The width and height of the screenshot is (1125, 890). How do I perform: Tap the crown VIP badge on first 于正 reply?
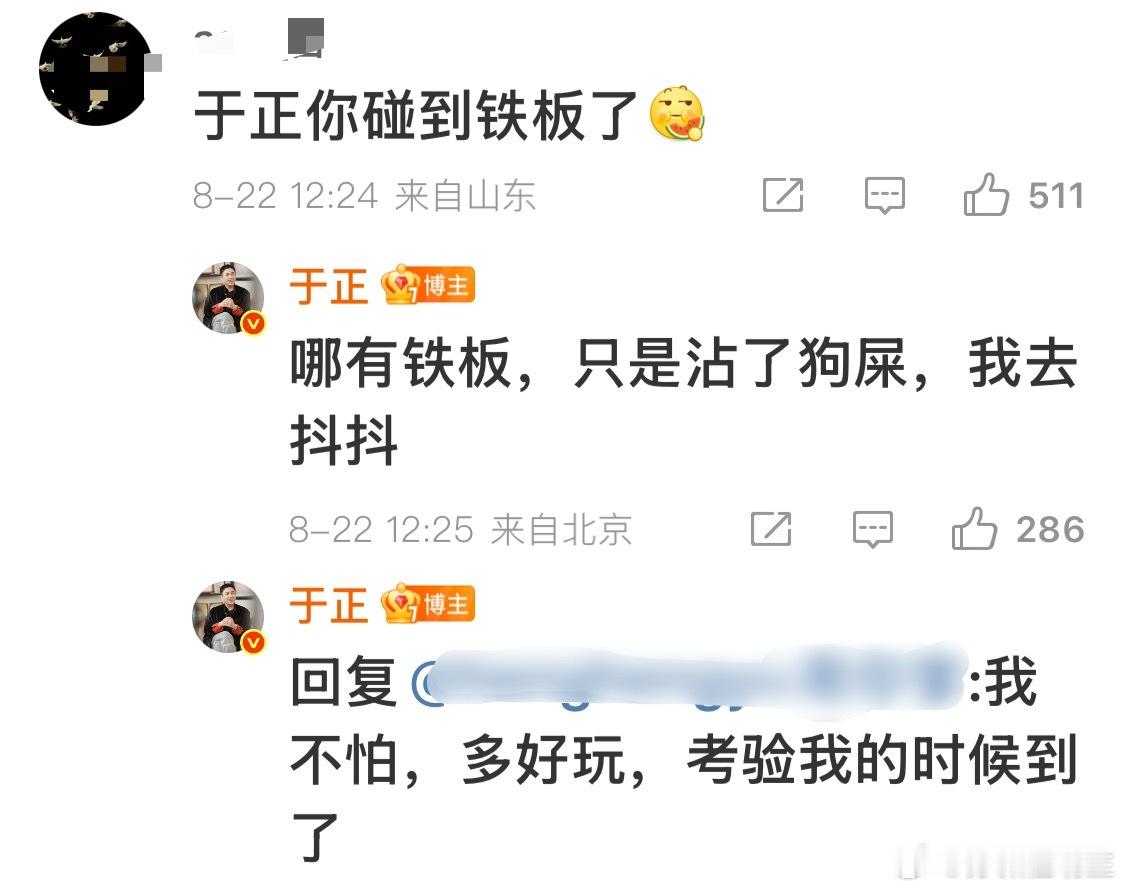point(400,284)
